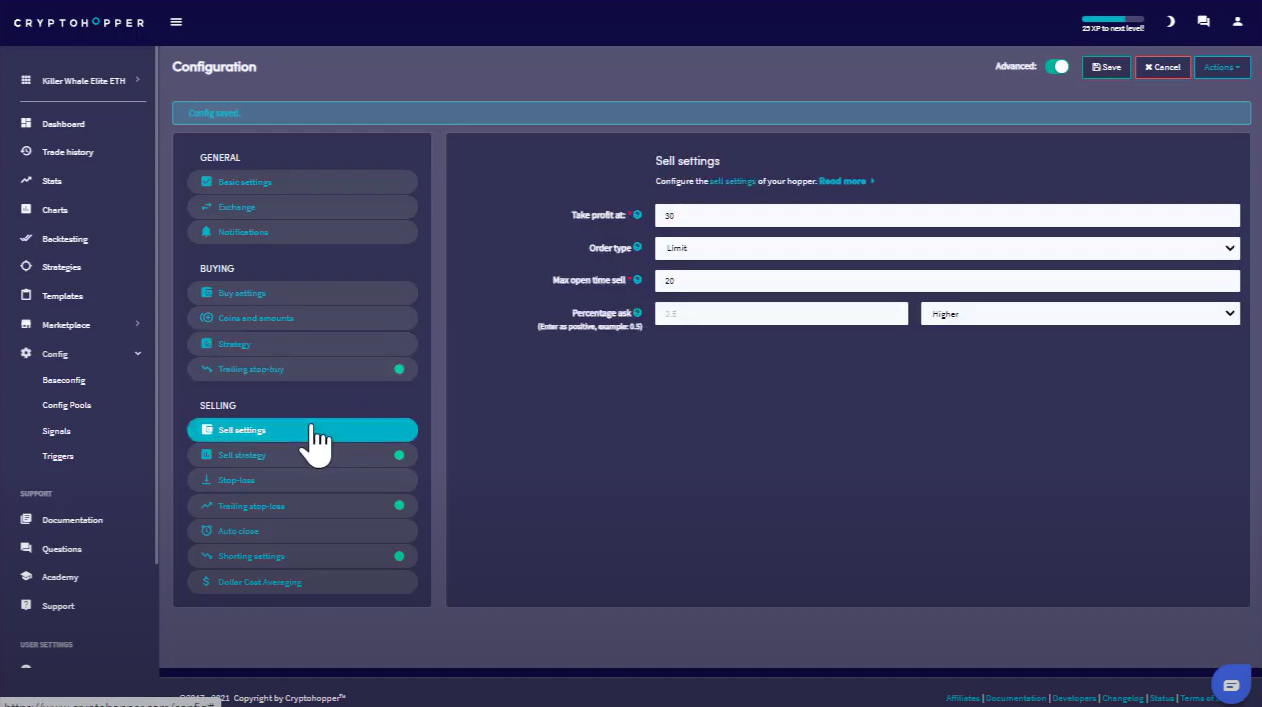Click help icon beside Order type
This screenshot has height=707, width=1262.
coord(637,247)
